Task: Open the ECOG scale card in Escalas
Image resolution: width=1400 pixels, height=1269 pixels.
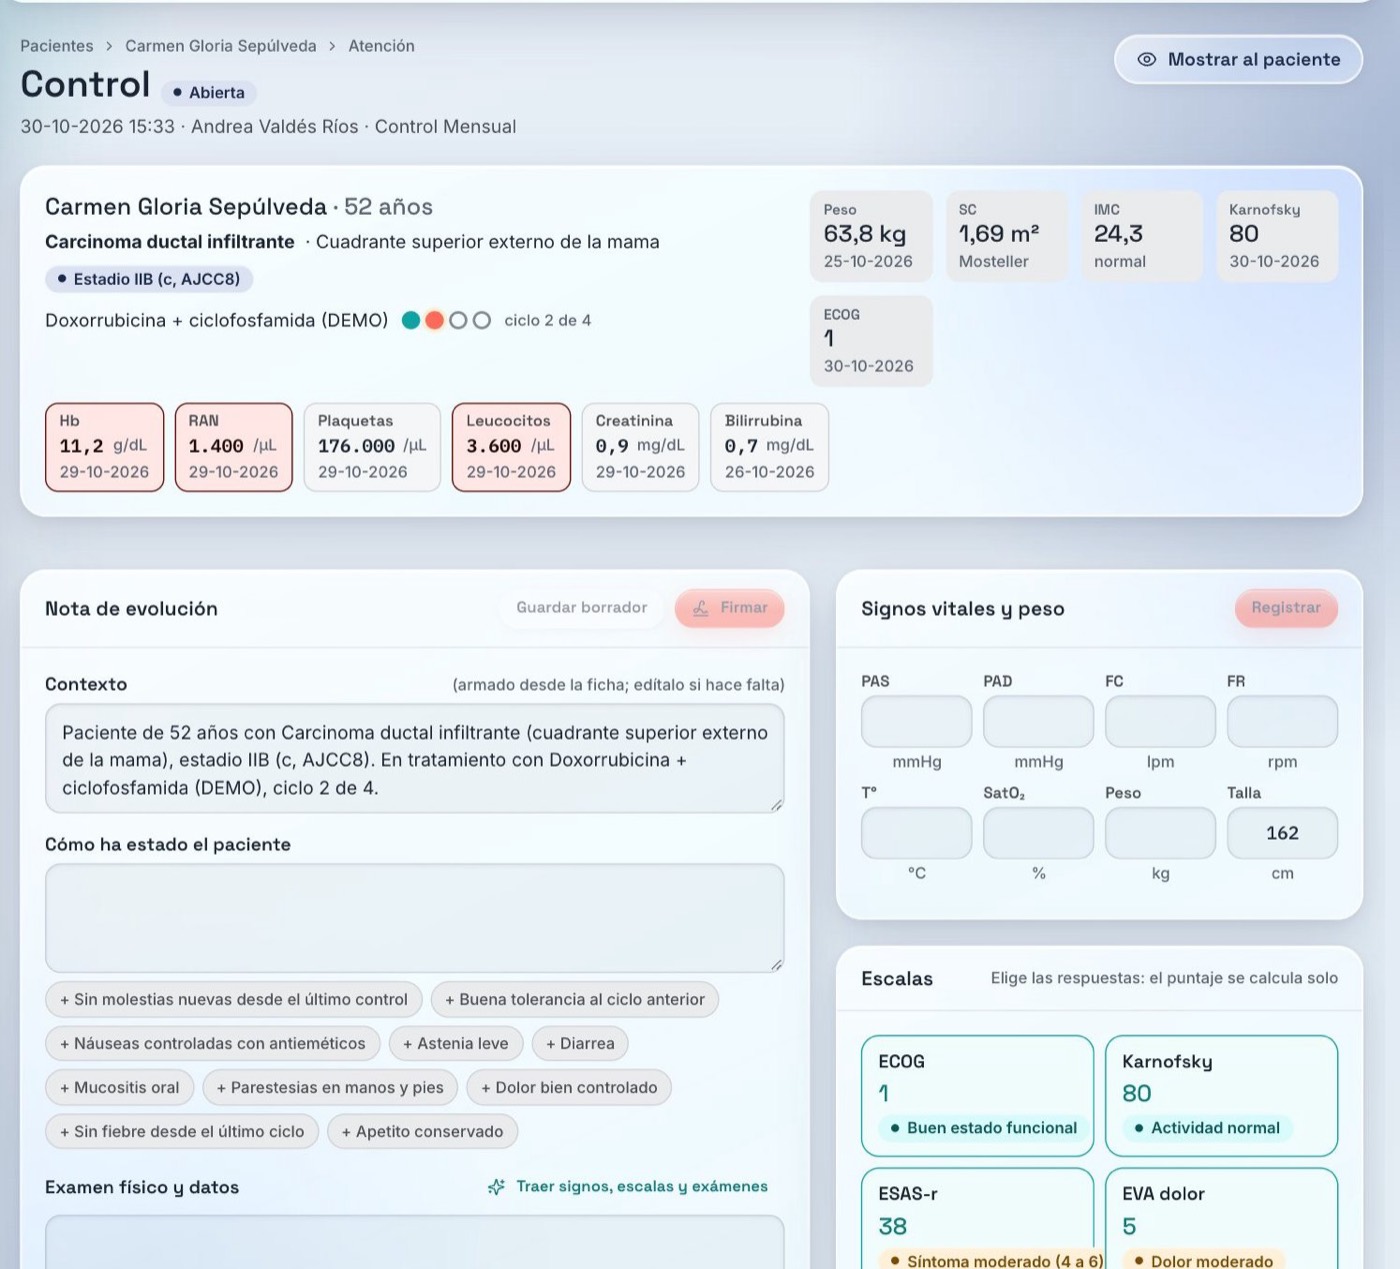Action: tap(977, 1096)
